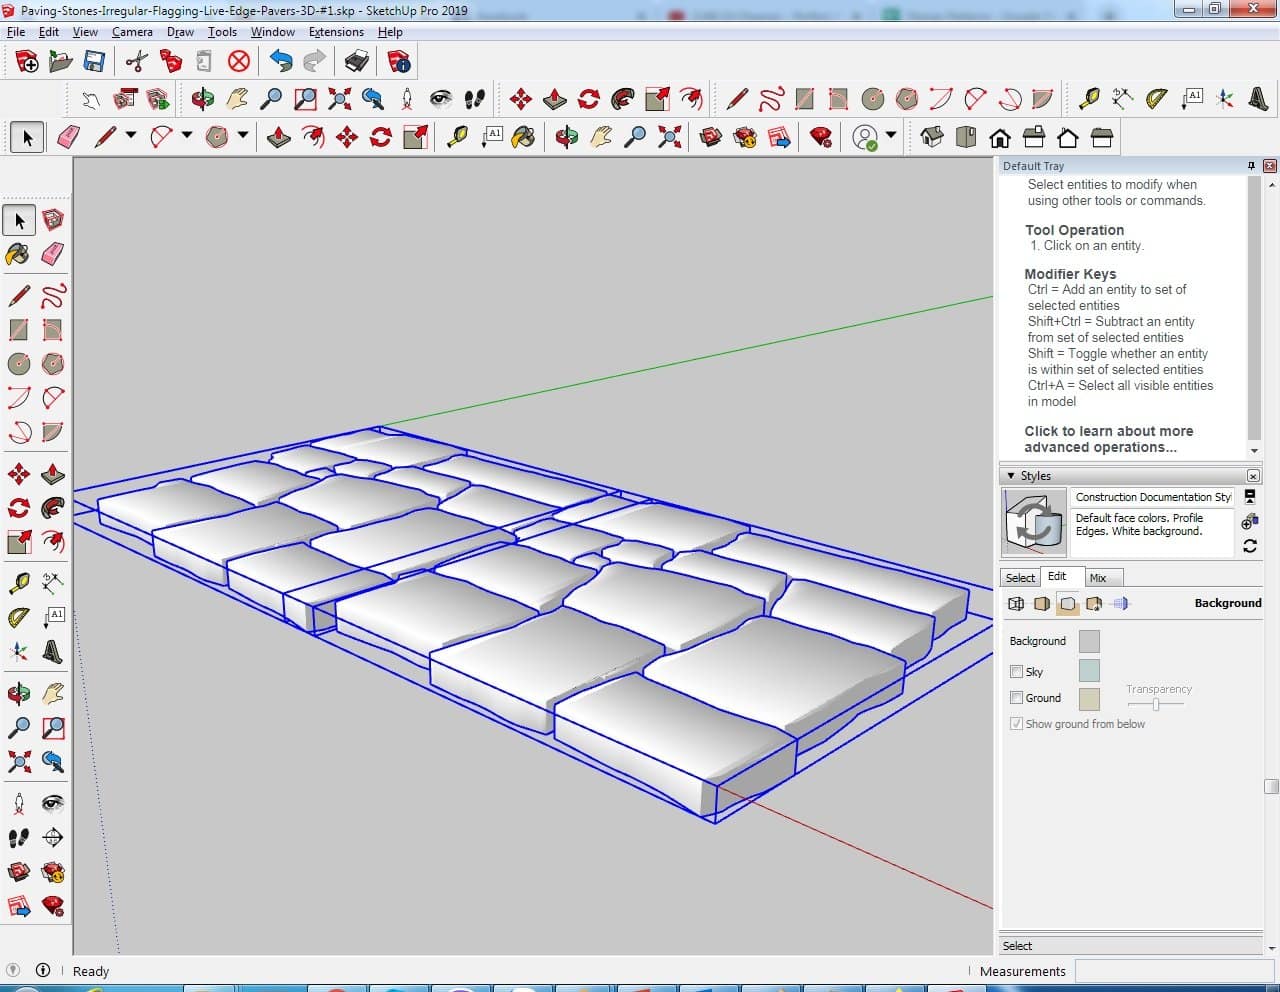Click the Print icon in top toolbar
The image size is (1280, 992).
356,62
